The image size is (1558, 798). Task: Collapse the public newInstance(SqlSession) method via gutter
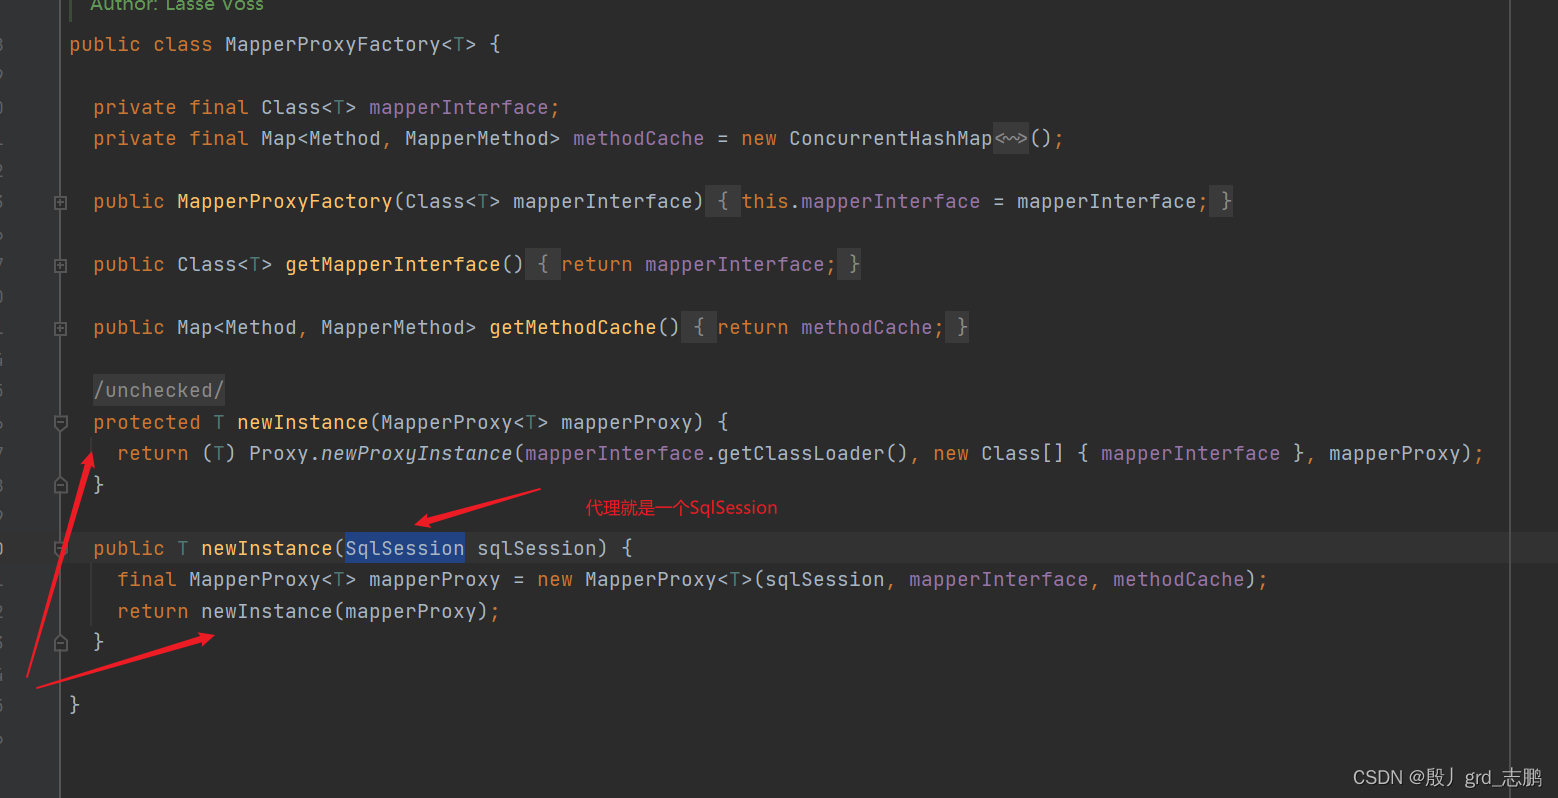pos(60,549)
